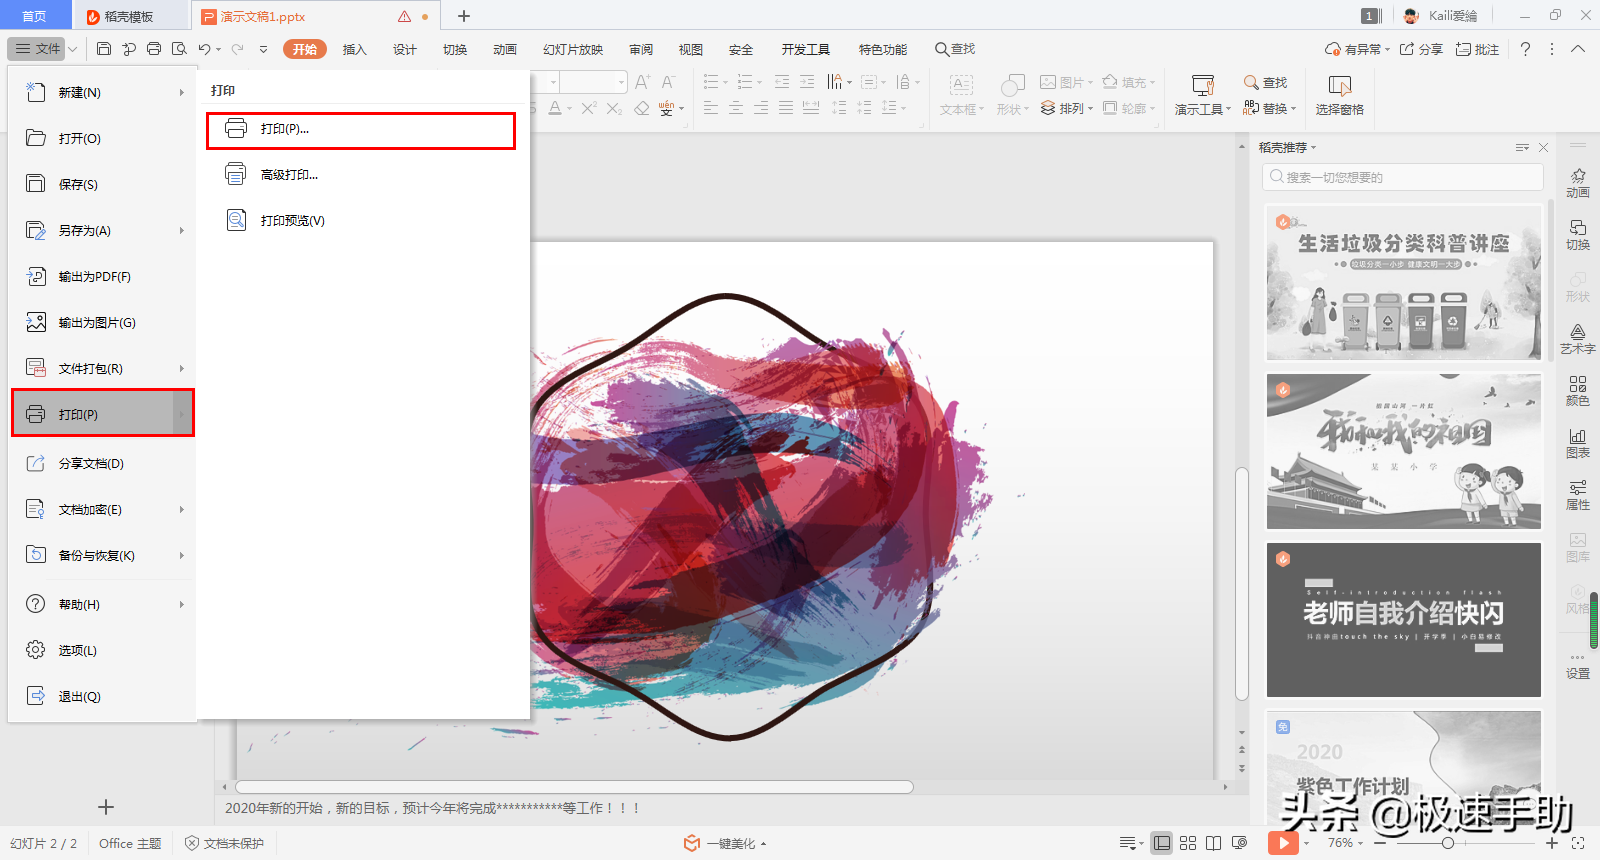Screen dimensions: 1600x860
Task: Open the Options (选项) gear item
Action: [x=77, y=651]
